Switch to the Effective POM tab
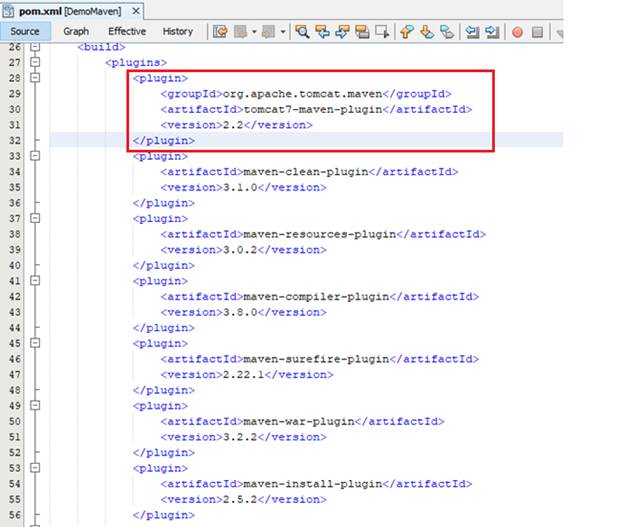 (x=127, y=31)
